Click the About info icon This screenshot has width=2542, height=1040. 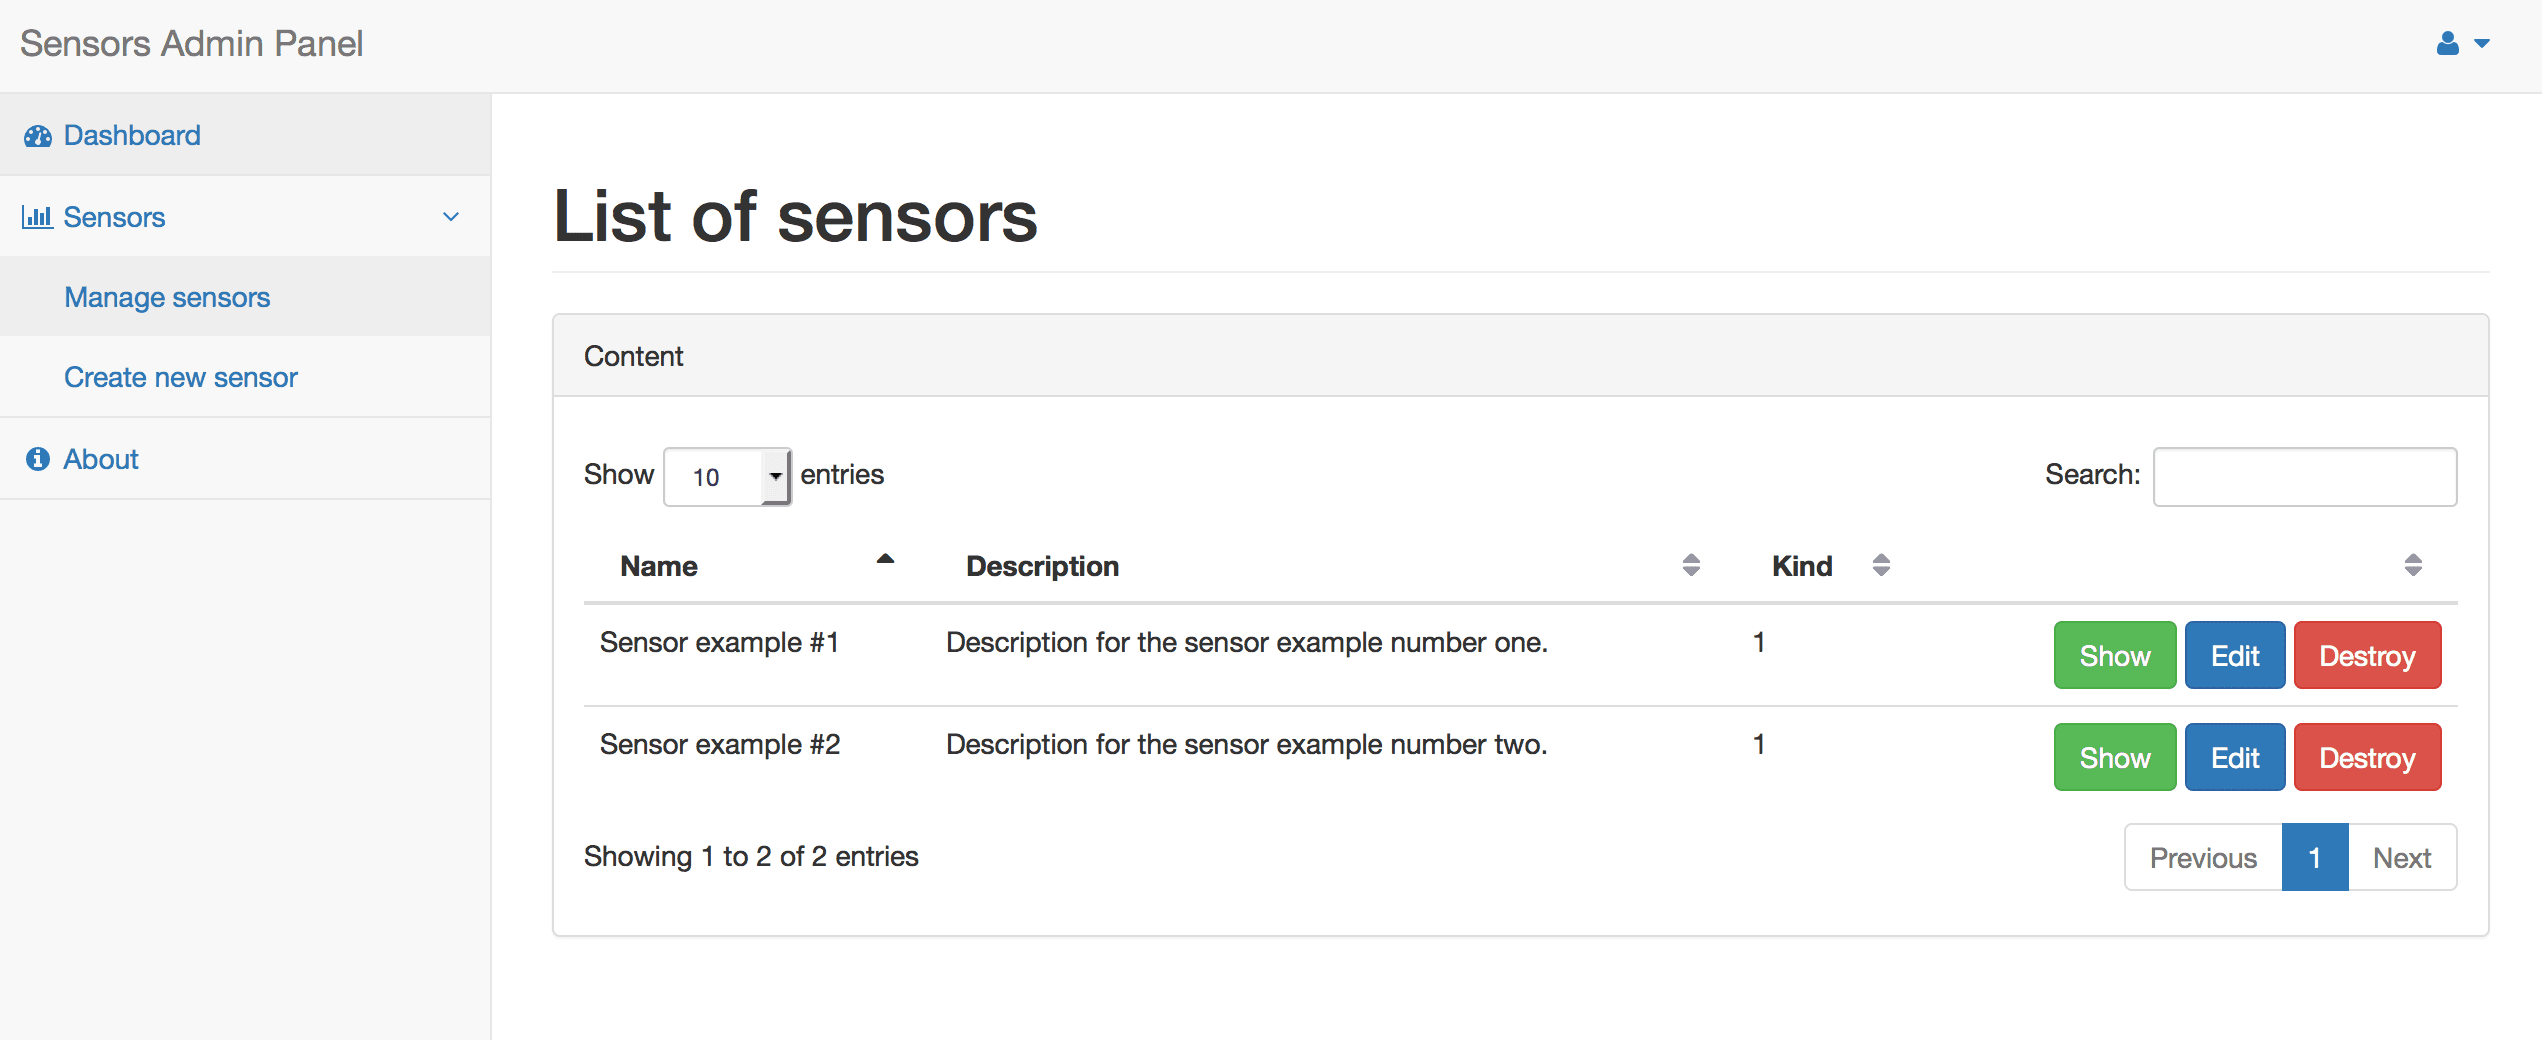[x=38, y=458]
